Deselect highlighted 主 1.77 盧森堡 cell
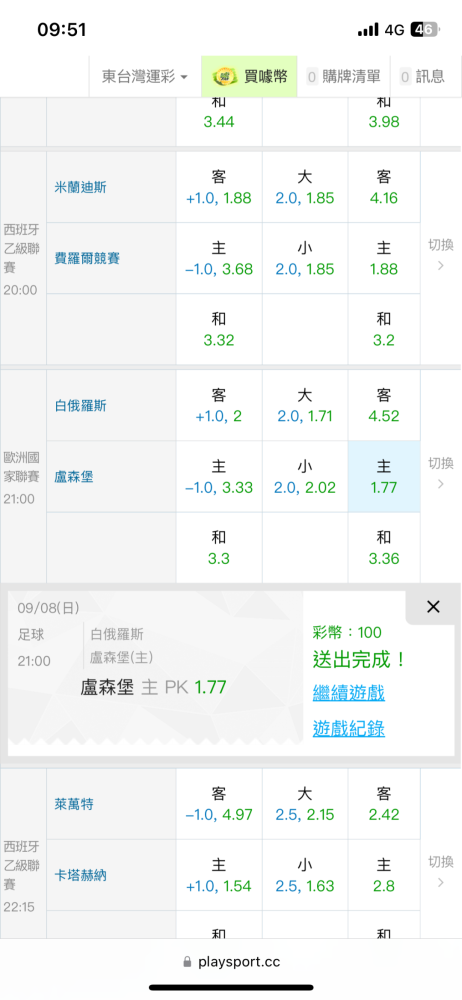 (384, 476)
